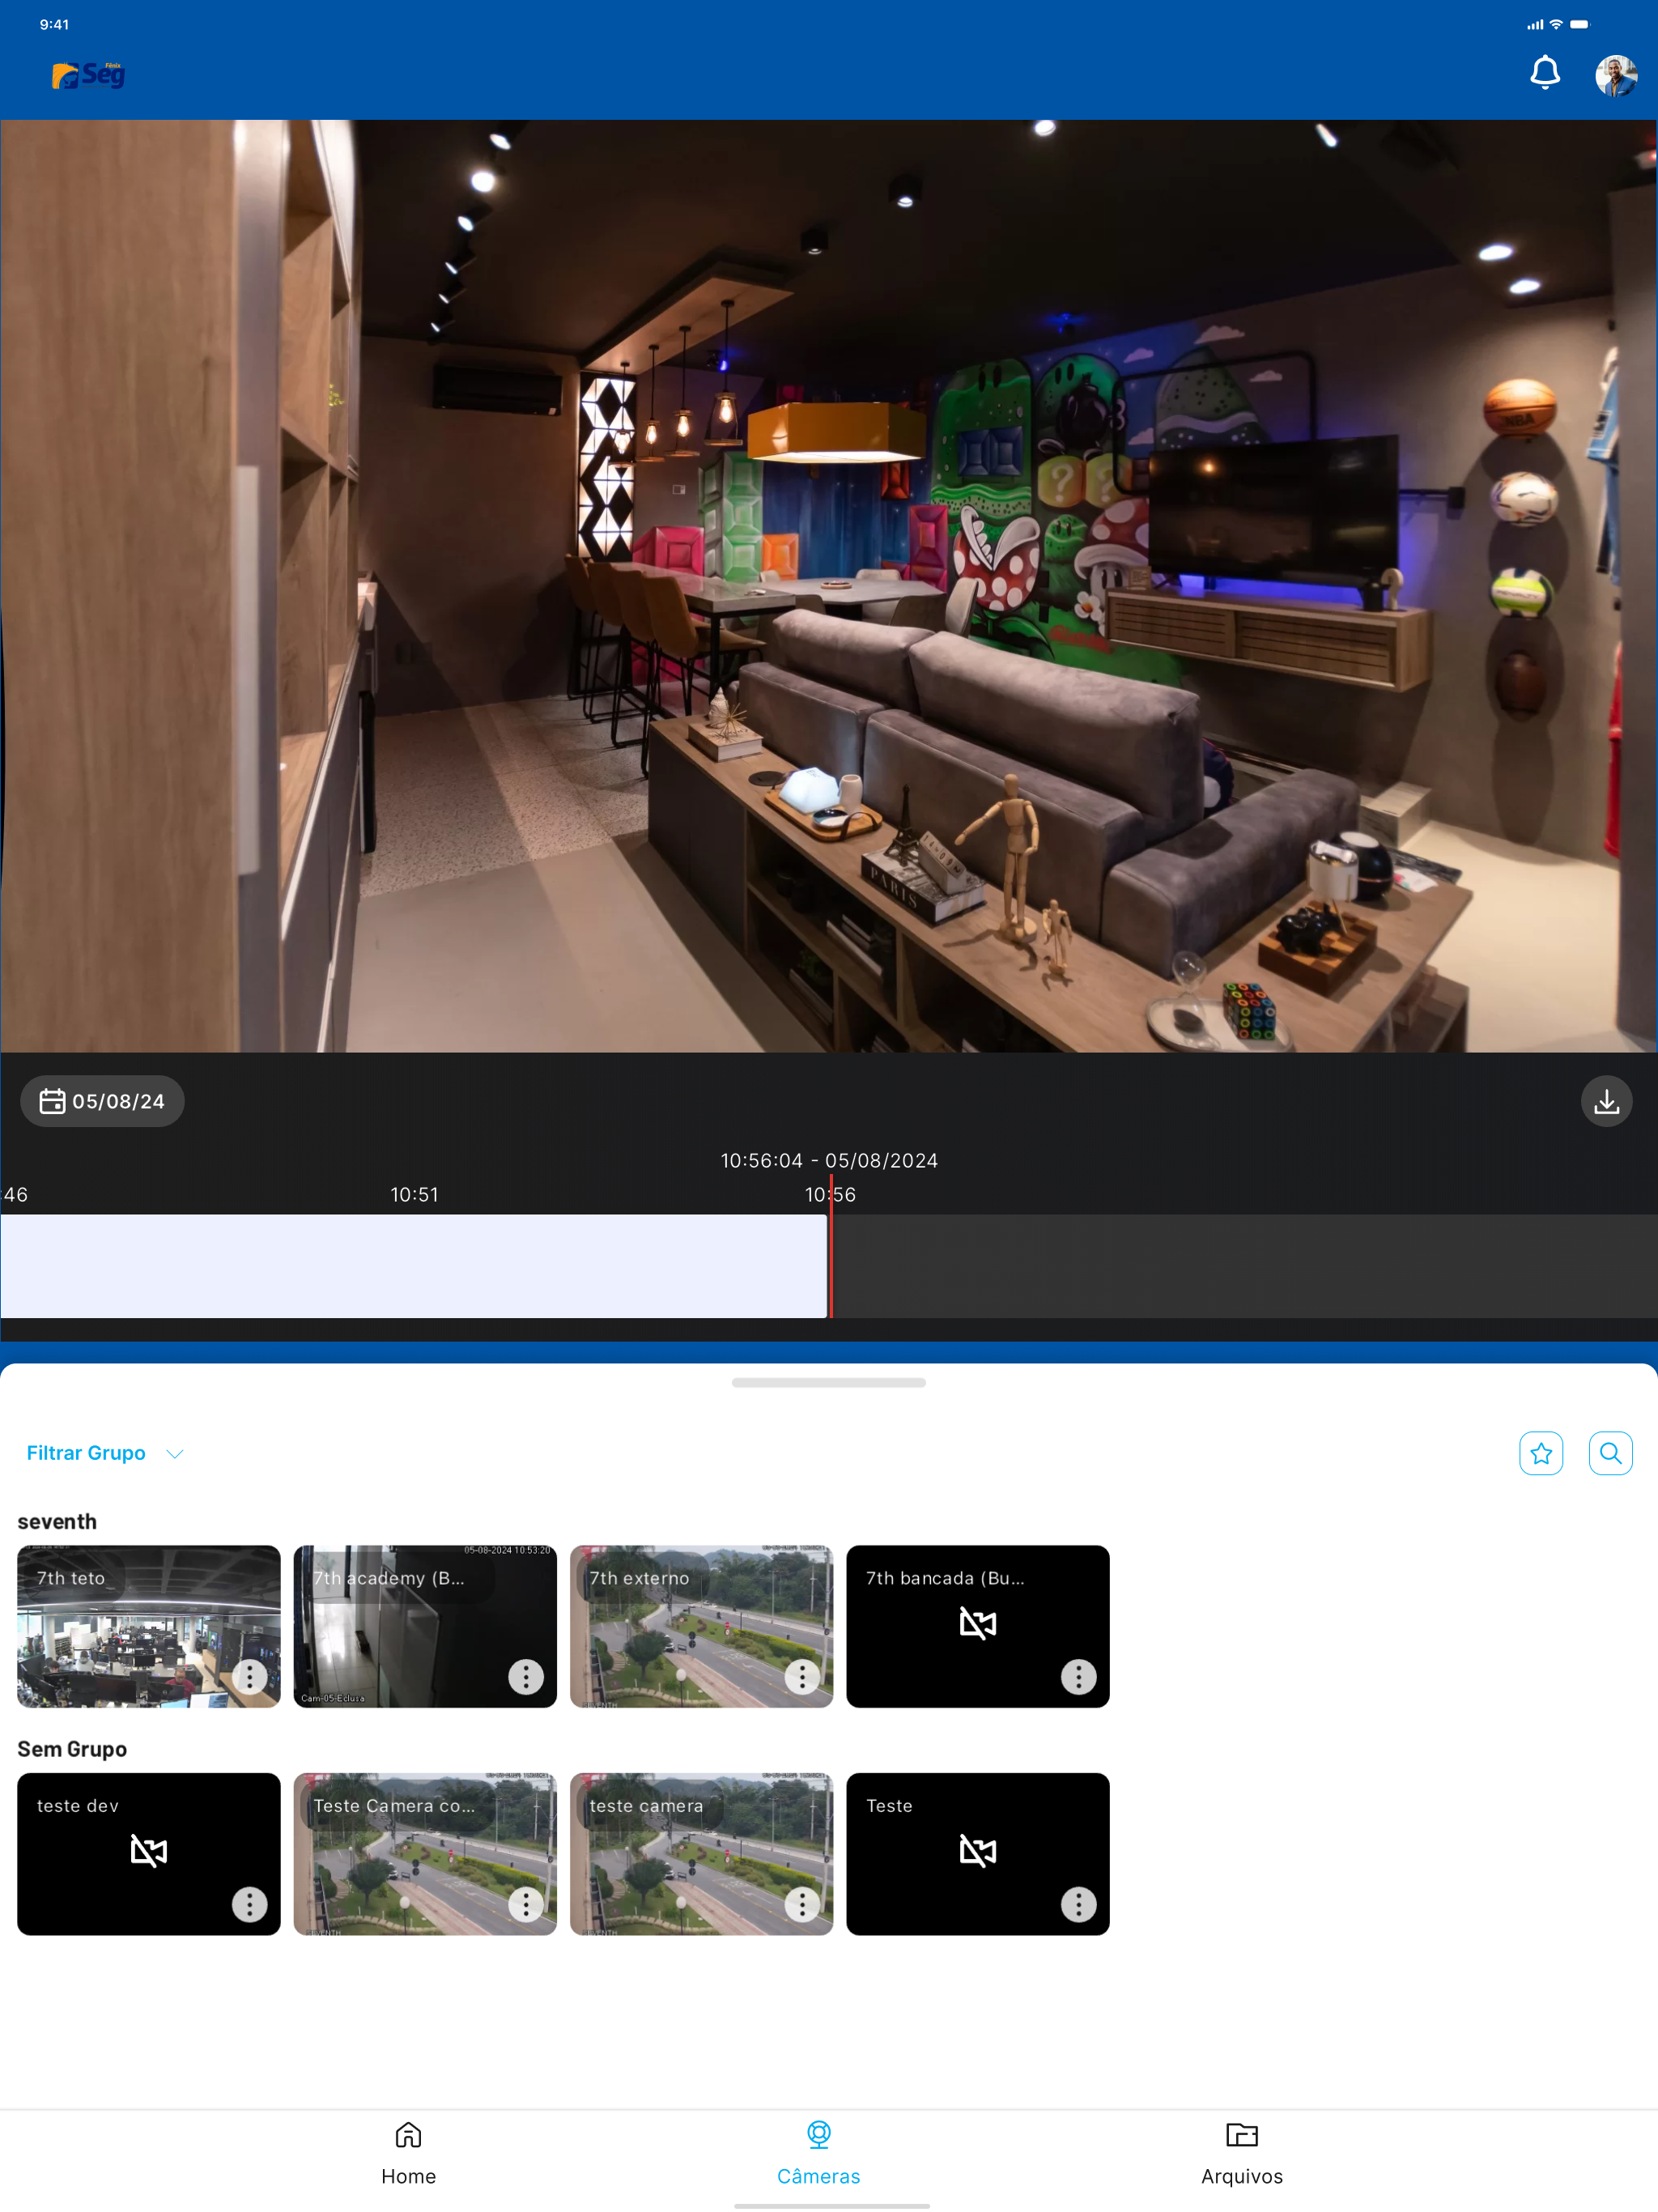Screen dimensions: 1658x2212
Task: Open the 05/08/24 date picker
Action: coord(102,1101)
